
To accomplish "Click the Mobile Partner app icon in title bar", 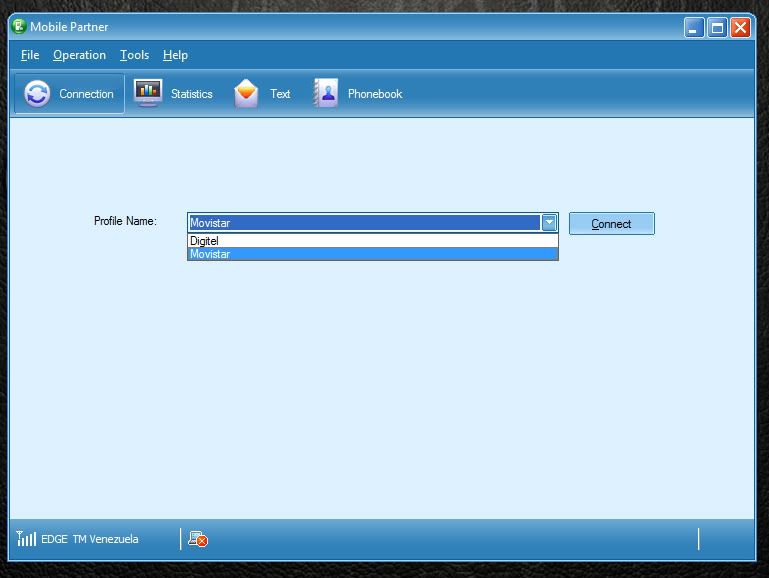I will click(x=19, y=26).
